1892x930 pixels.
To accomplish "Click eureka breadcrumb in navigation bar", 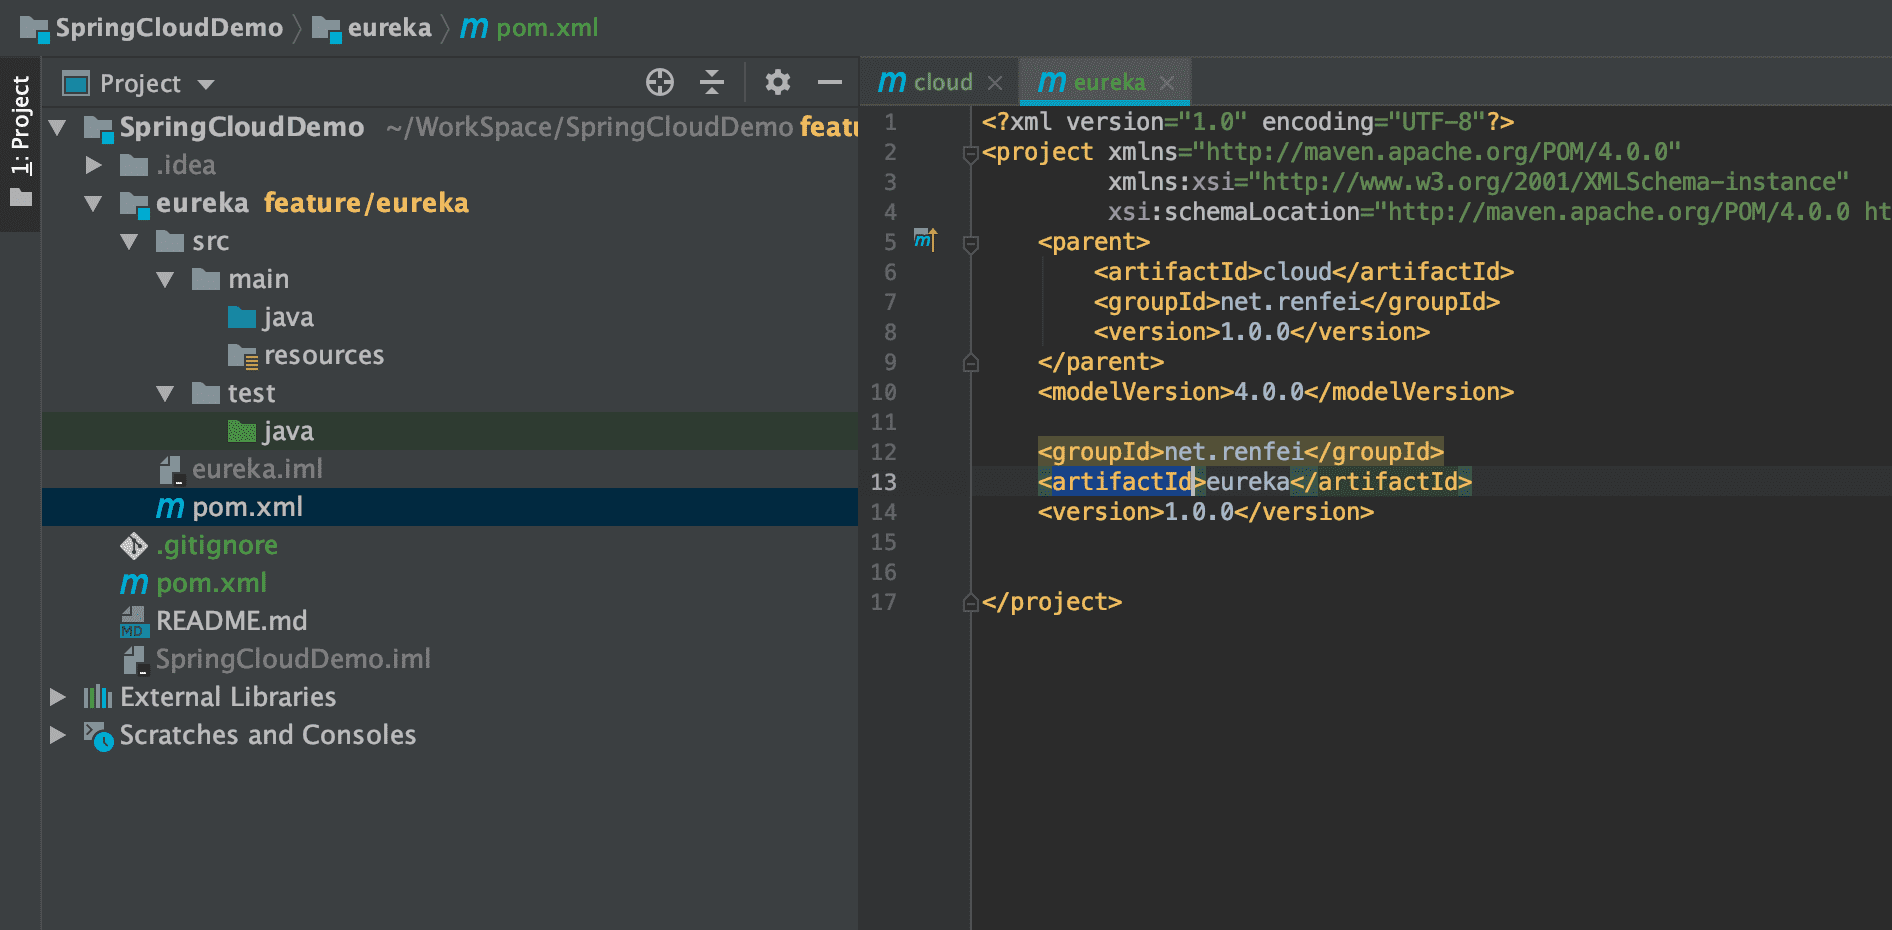I will (372, 28).
